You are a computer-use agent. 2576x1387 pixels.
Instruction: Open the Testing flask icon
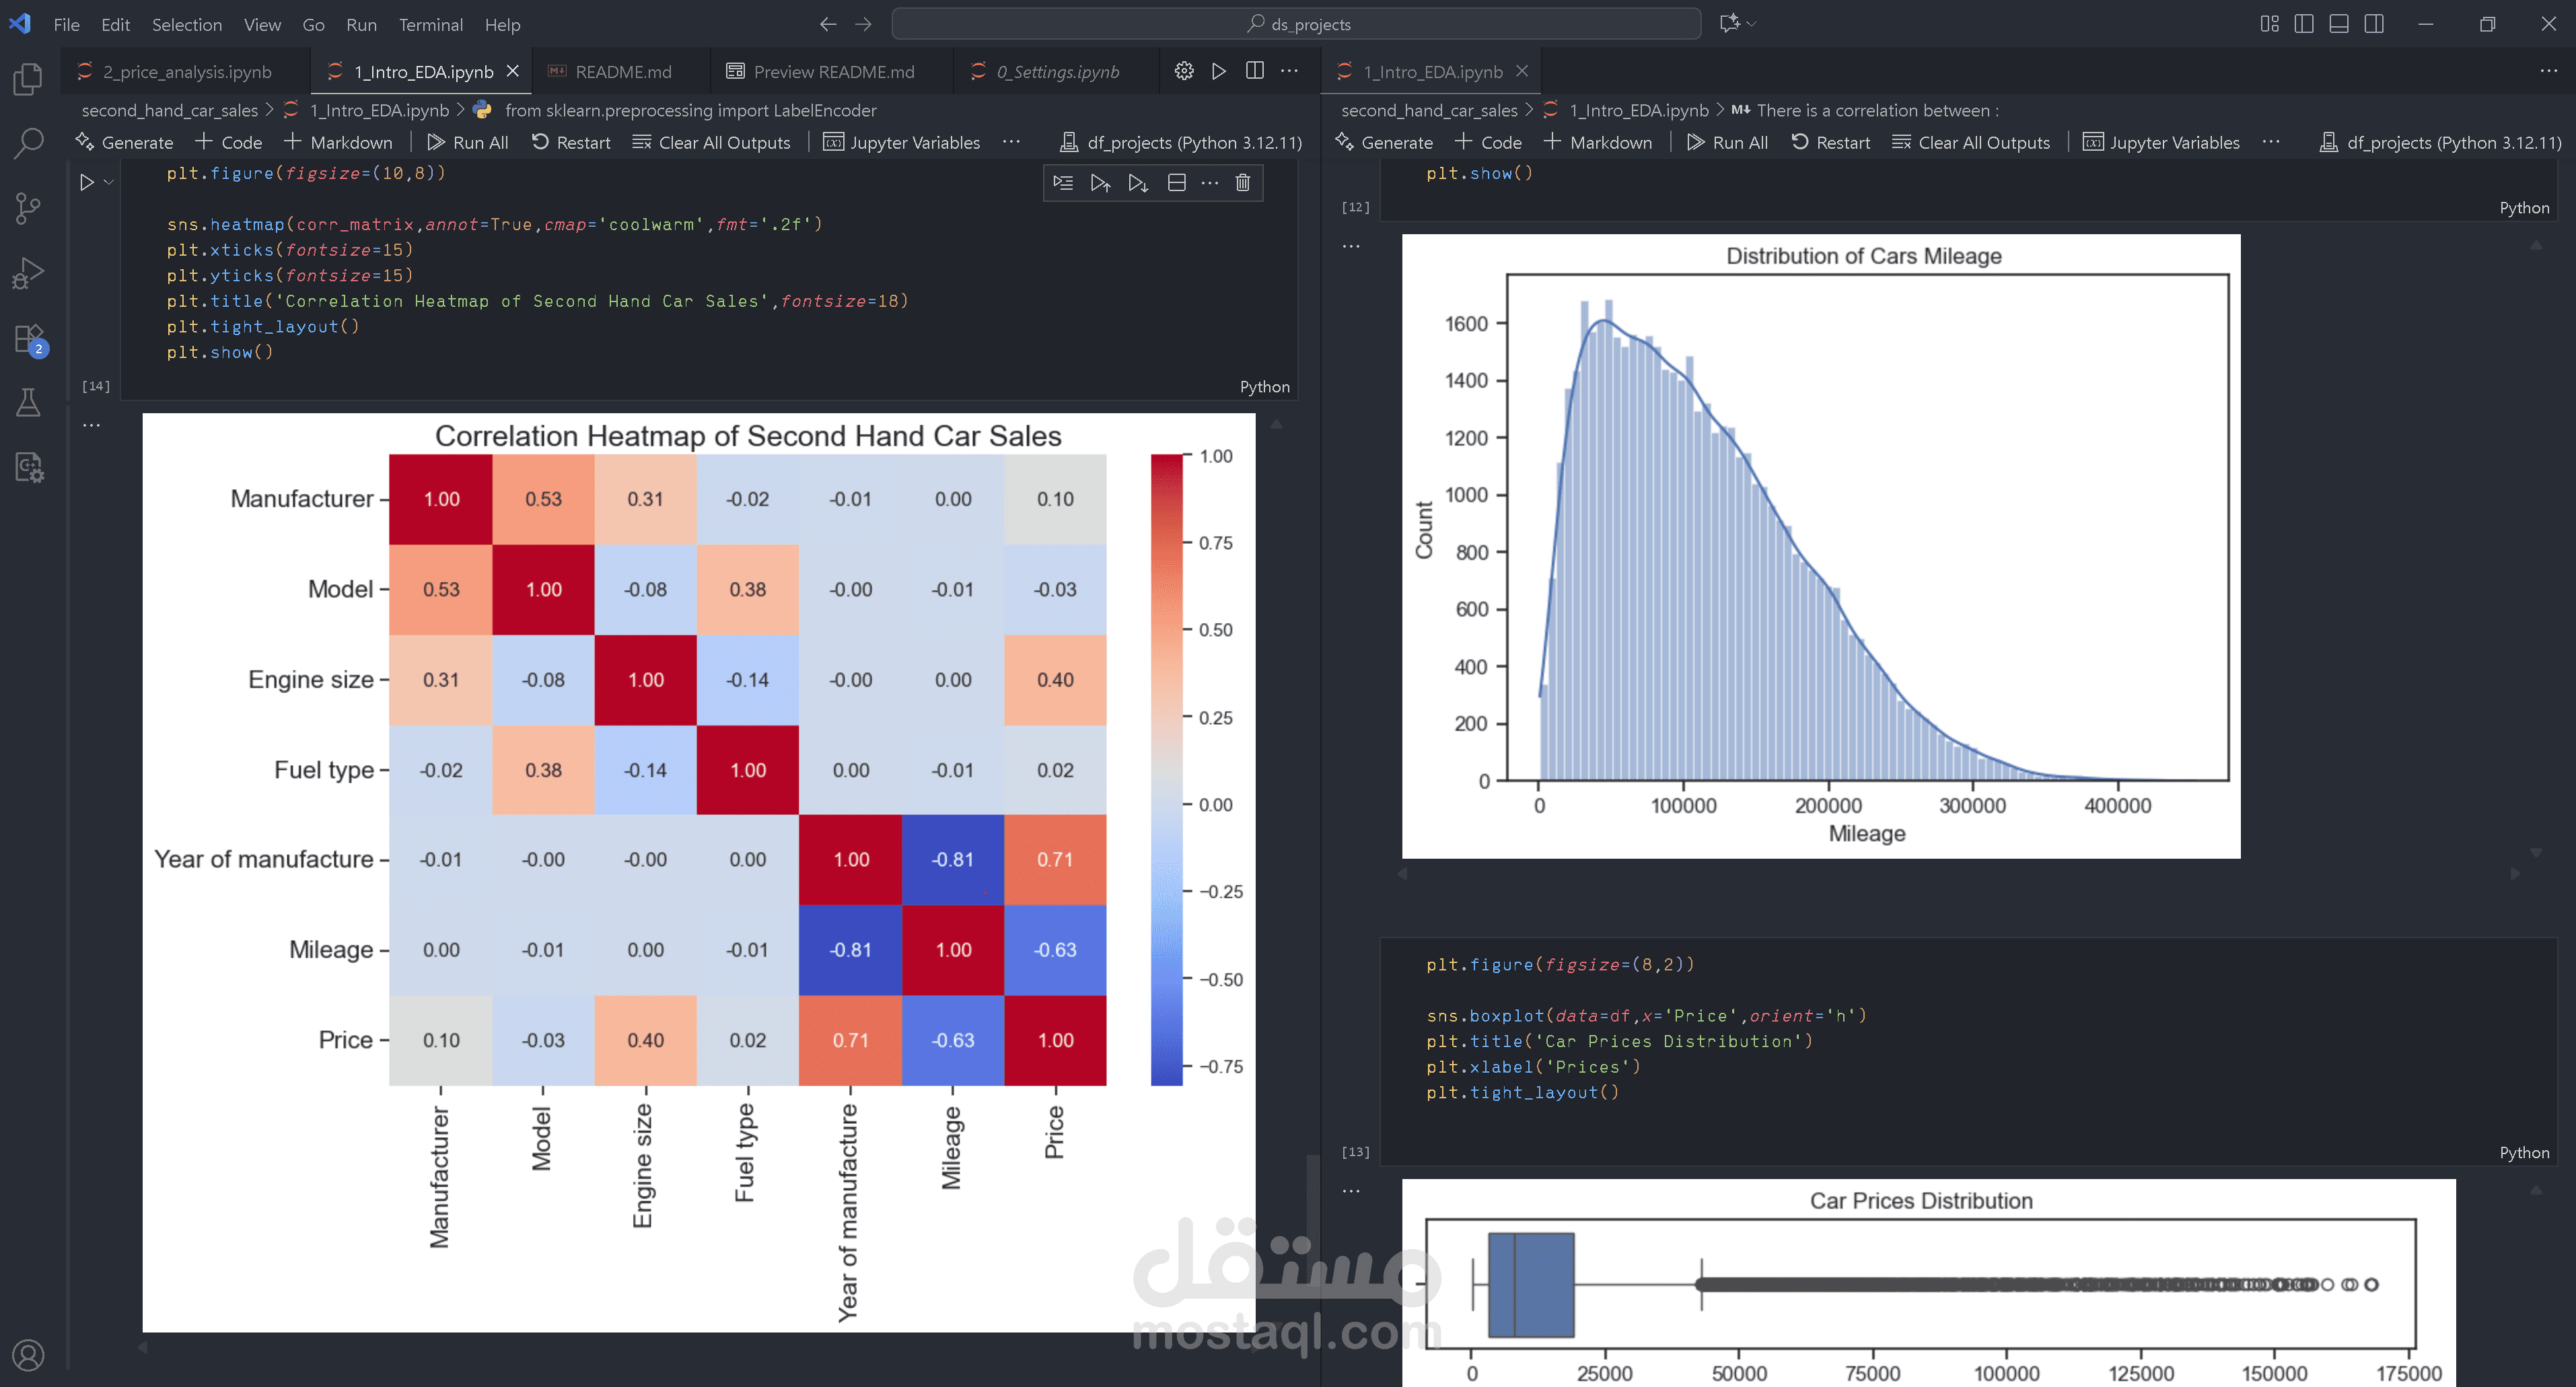pos(28,402)
